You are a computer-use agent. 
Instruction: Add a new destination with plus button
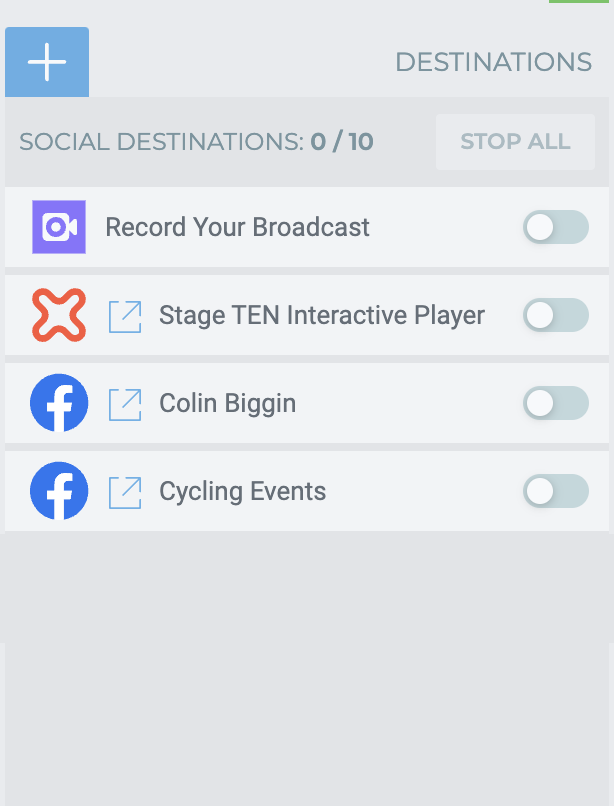point(47,62)
